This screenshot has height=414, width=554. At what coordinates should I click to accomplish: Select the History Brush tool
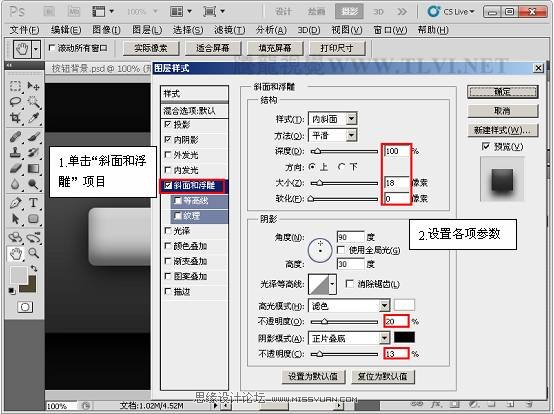(x=33, y=152)
